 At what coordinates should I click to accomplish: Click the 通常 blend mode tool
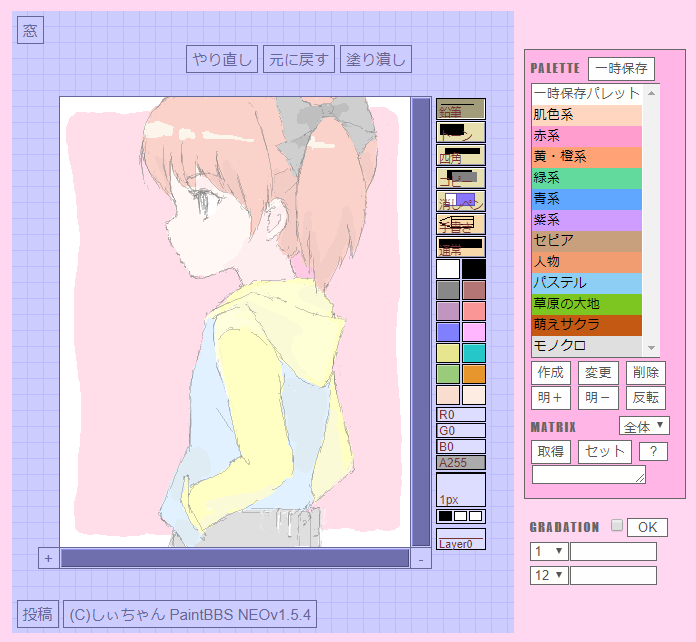coord(461,245)
